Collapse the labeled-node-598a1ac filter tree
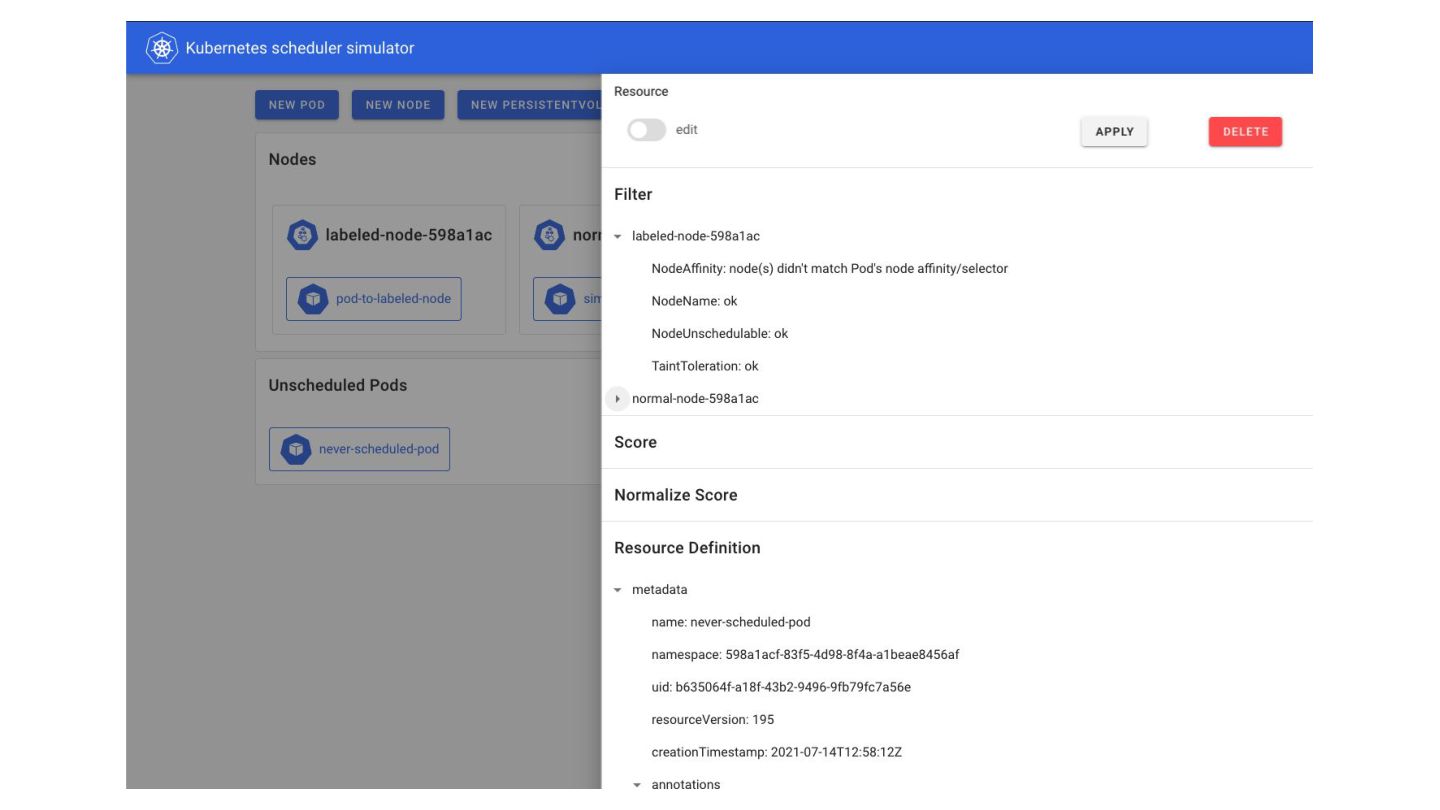 [617, 237]
